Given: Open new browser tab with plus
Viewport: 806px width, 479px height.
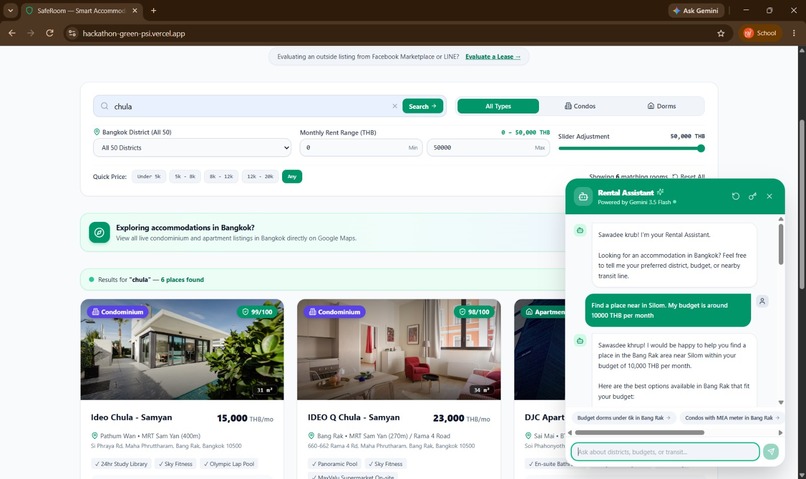Looking at the screenshot, I should pos(153,10).
